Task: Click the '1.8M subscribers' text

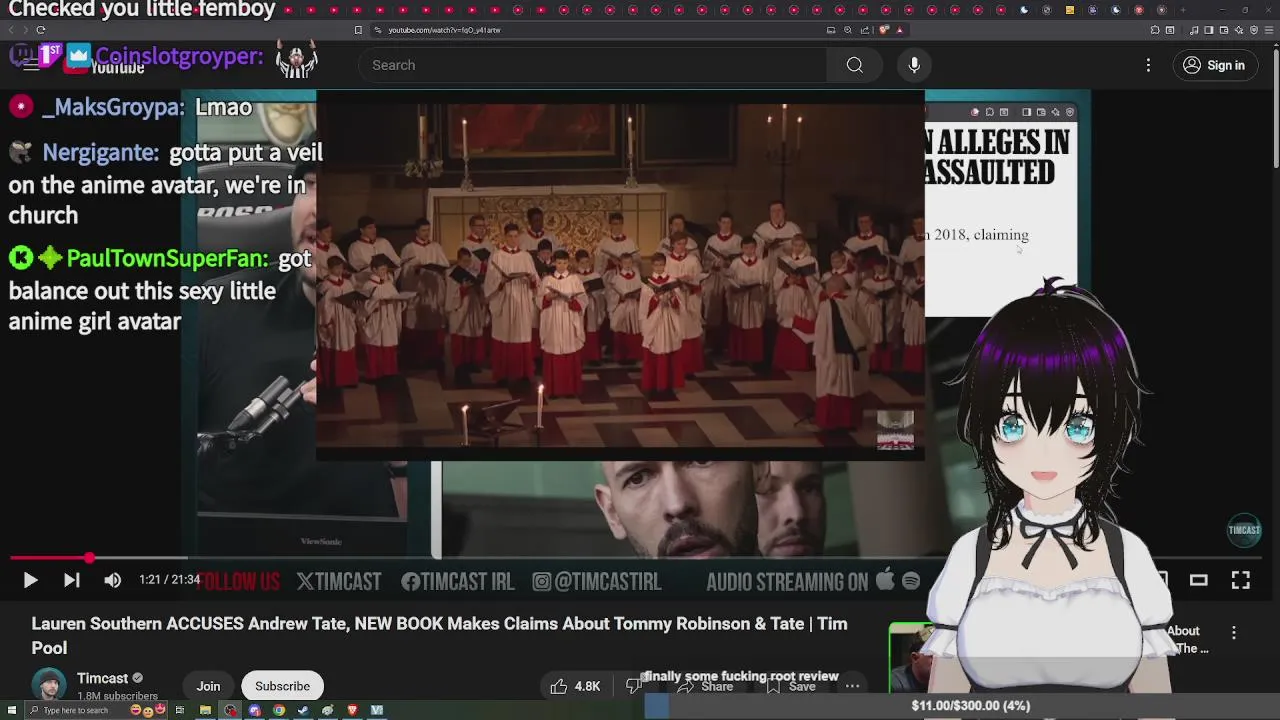Action: [117, 696]
